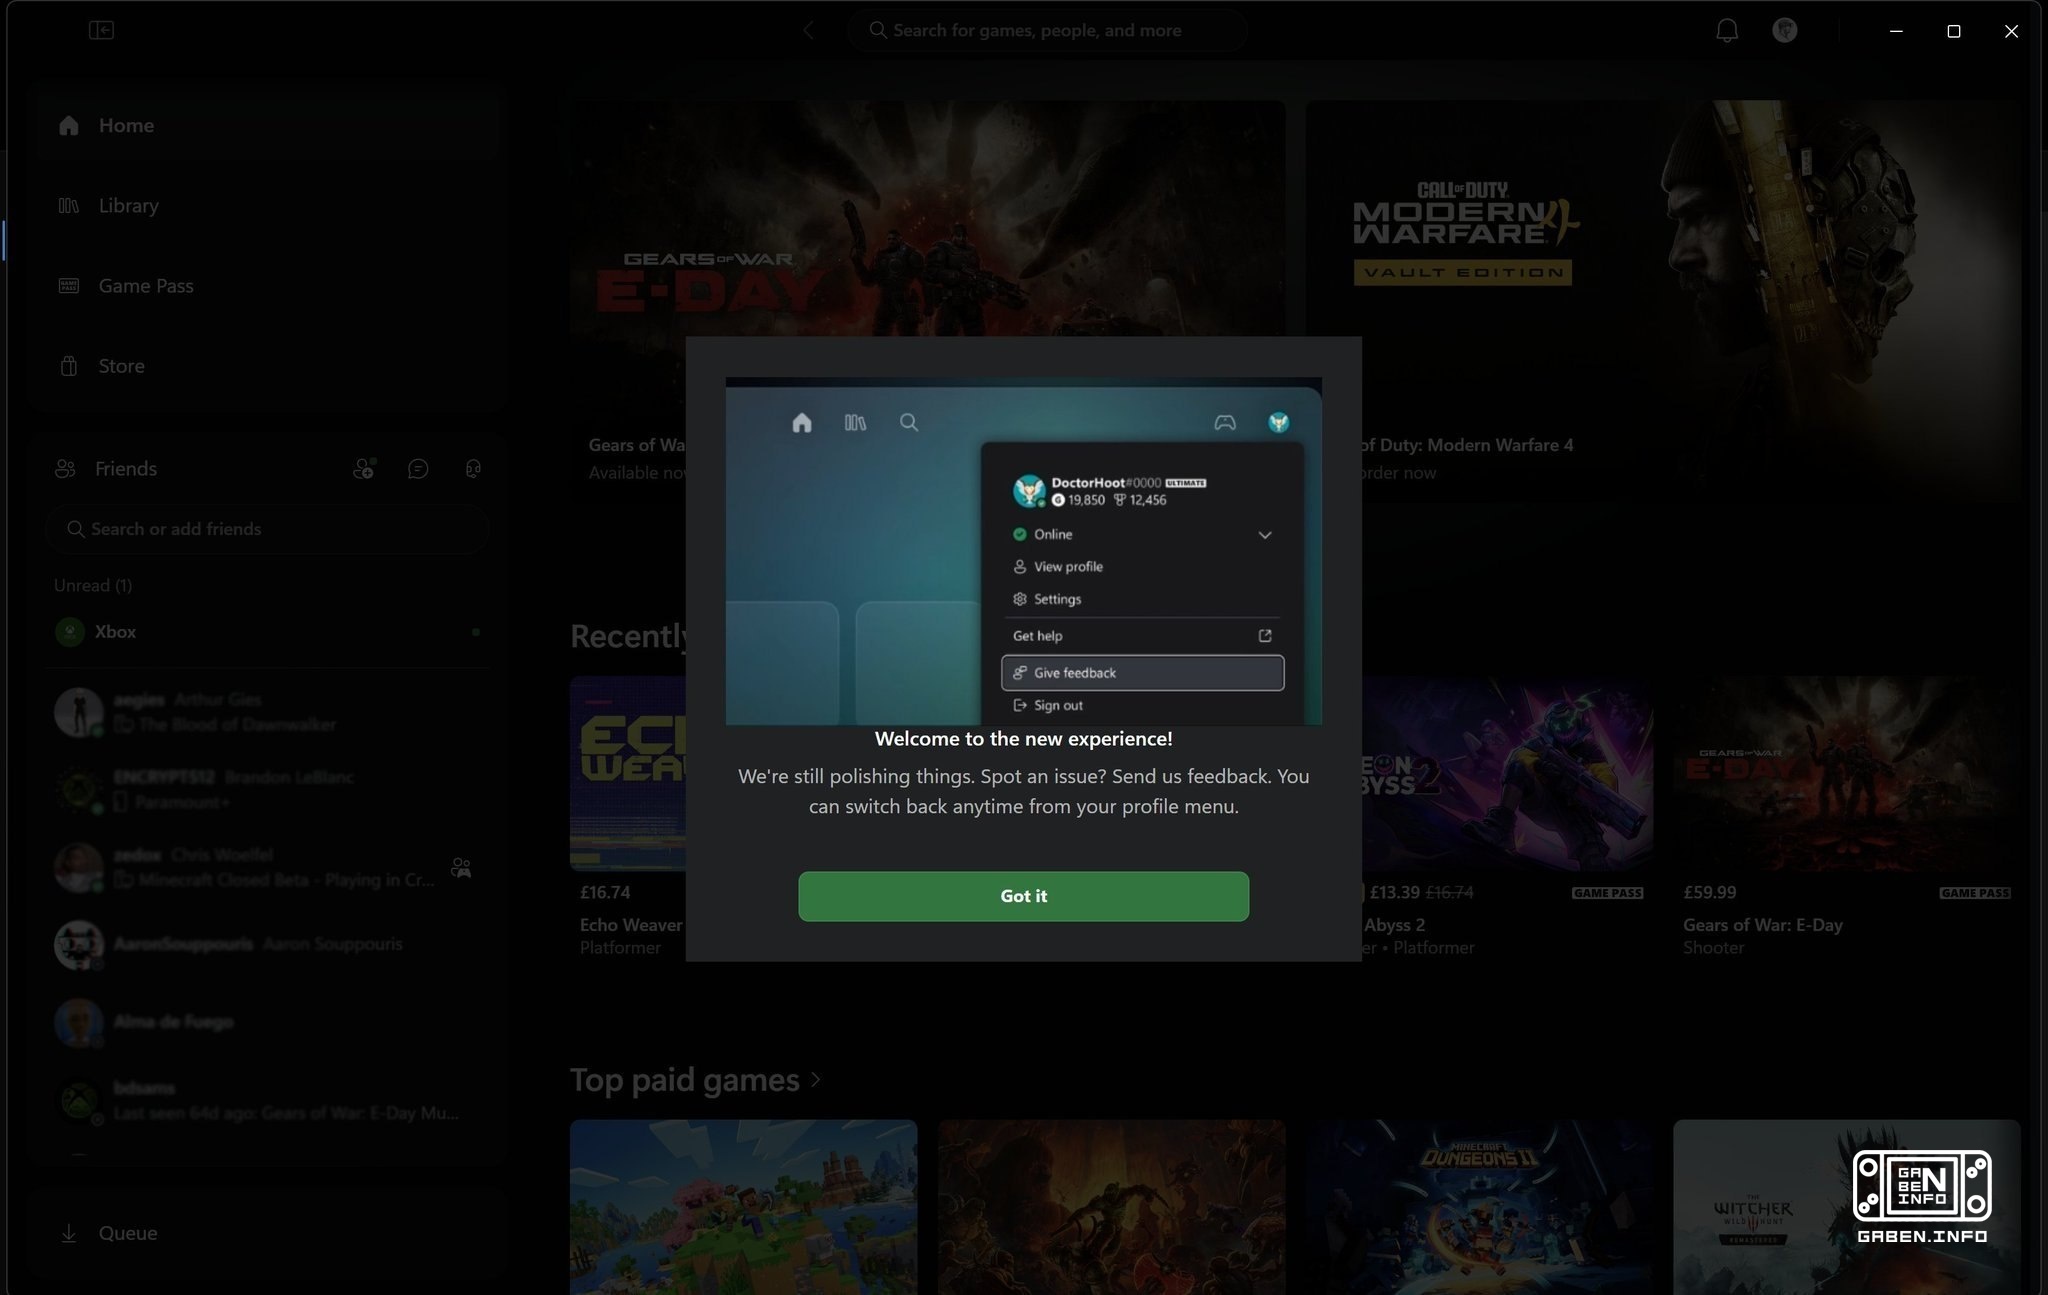
Task: Click the library icon in the preview image
Action: point(855,423)
